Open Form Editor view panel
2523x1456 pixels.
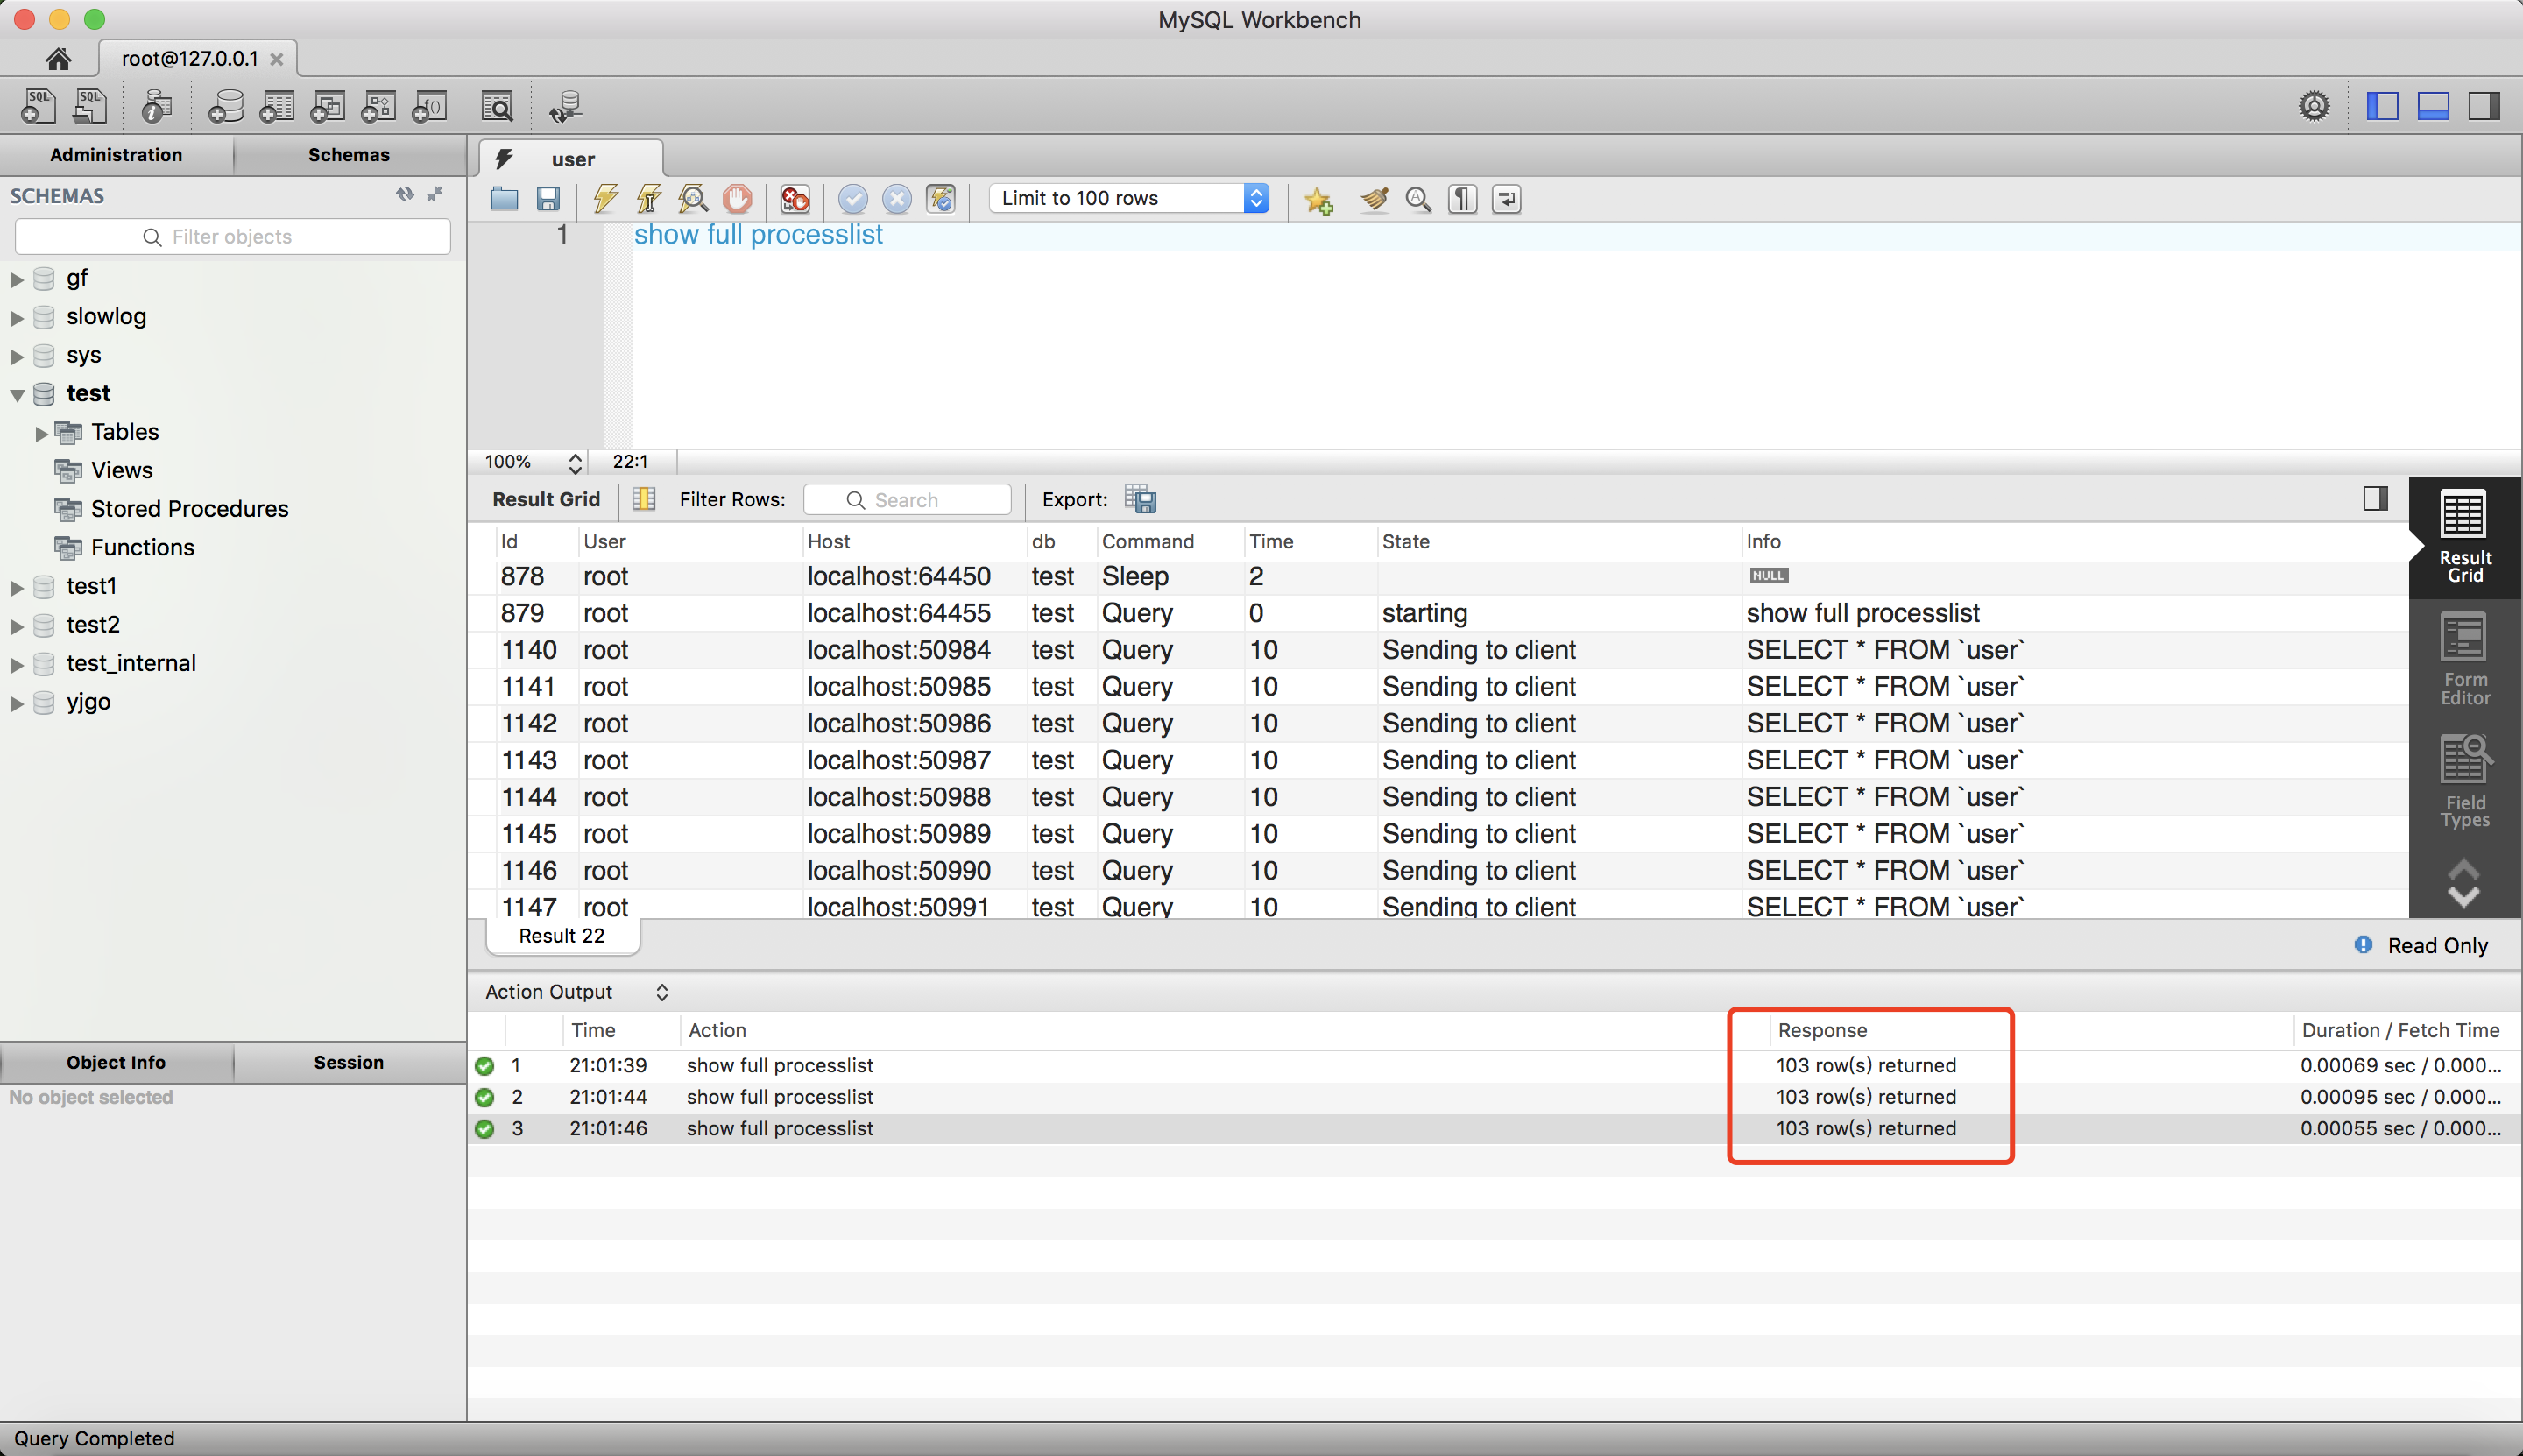pyautogui.click(x=2464, y=659)
